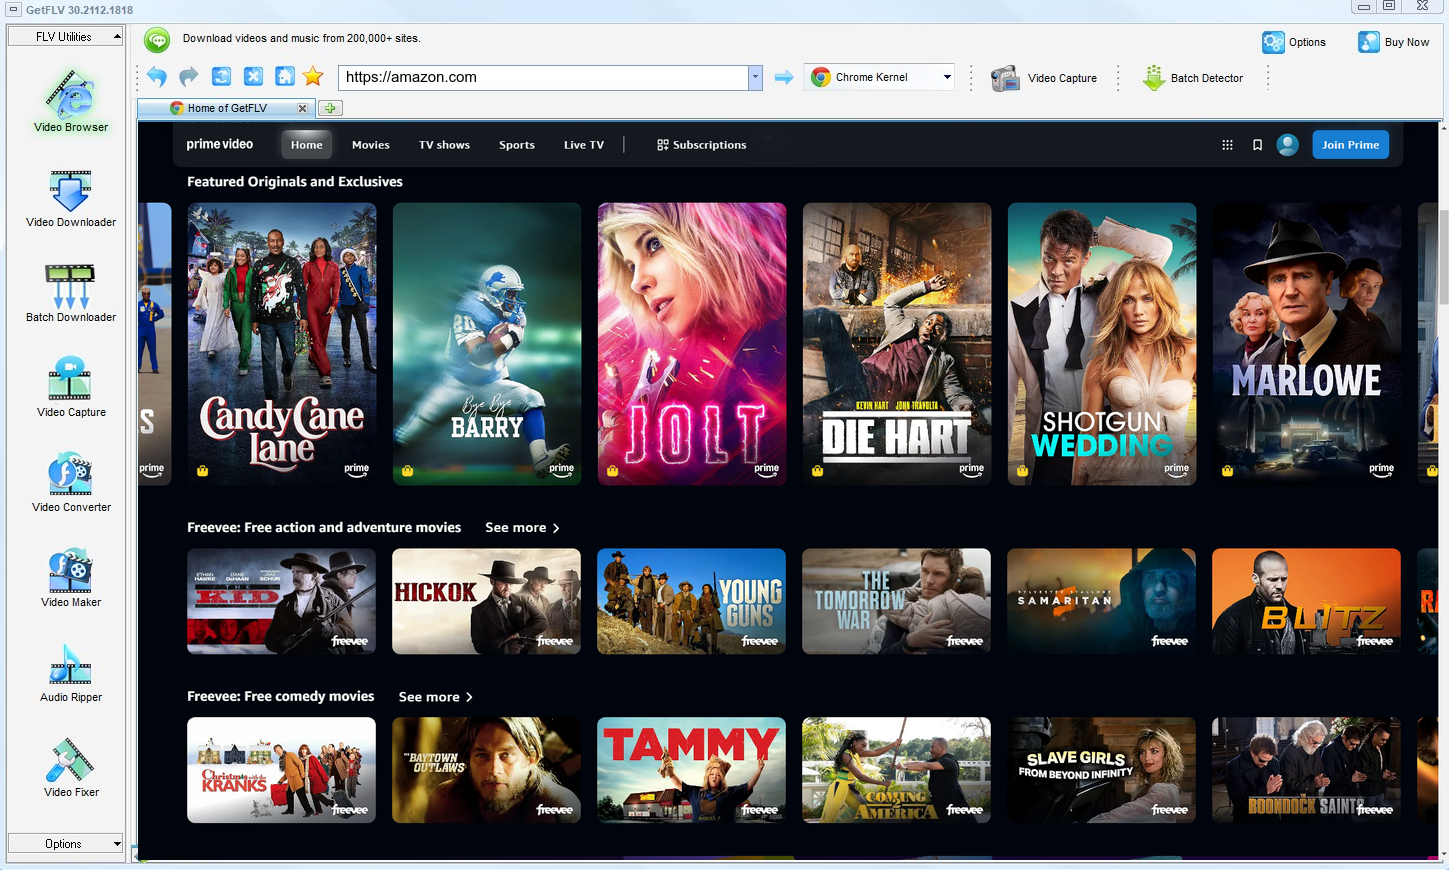This screenshot has height=870, width=1449.
Task: Open Blitz movie thumbnail
Action: 1306,601
